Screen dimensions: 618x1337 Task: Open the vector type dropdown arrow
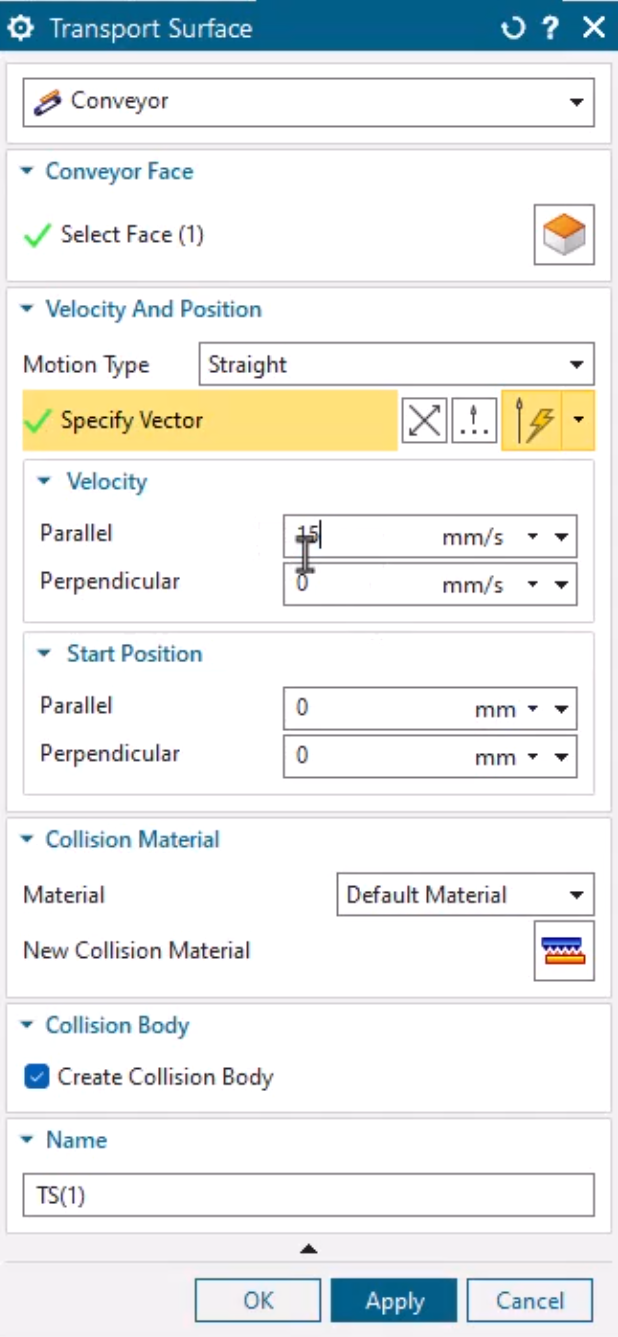579,421
